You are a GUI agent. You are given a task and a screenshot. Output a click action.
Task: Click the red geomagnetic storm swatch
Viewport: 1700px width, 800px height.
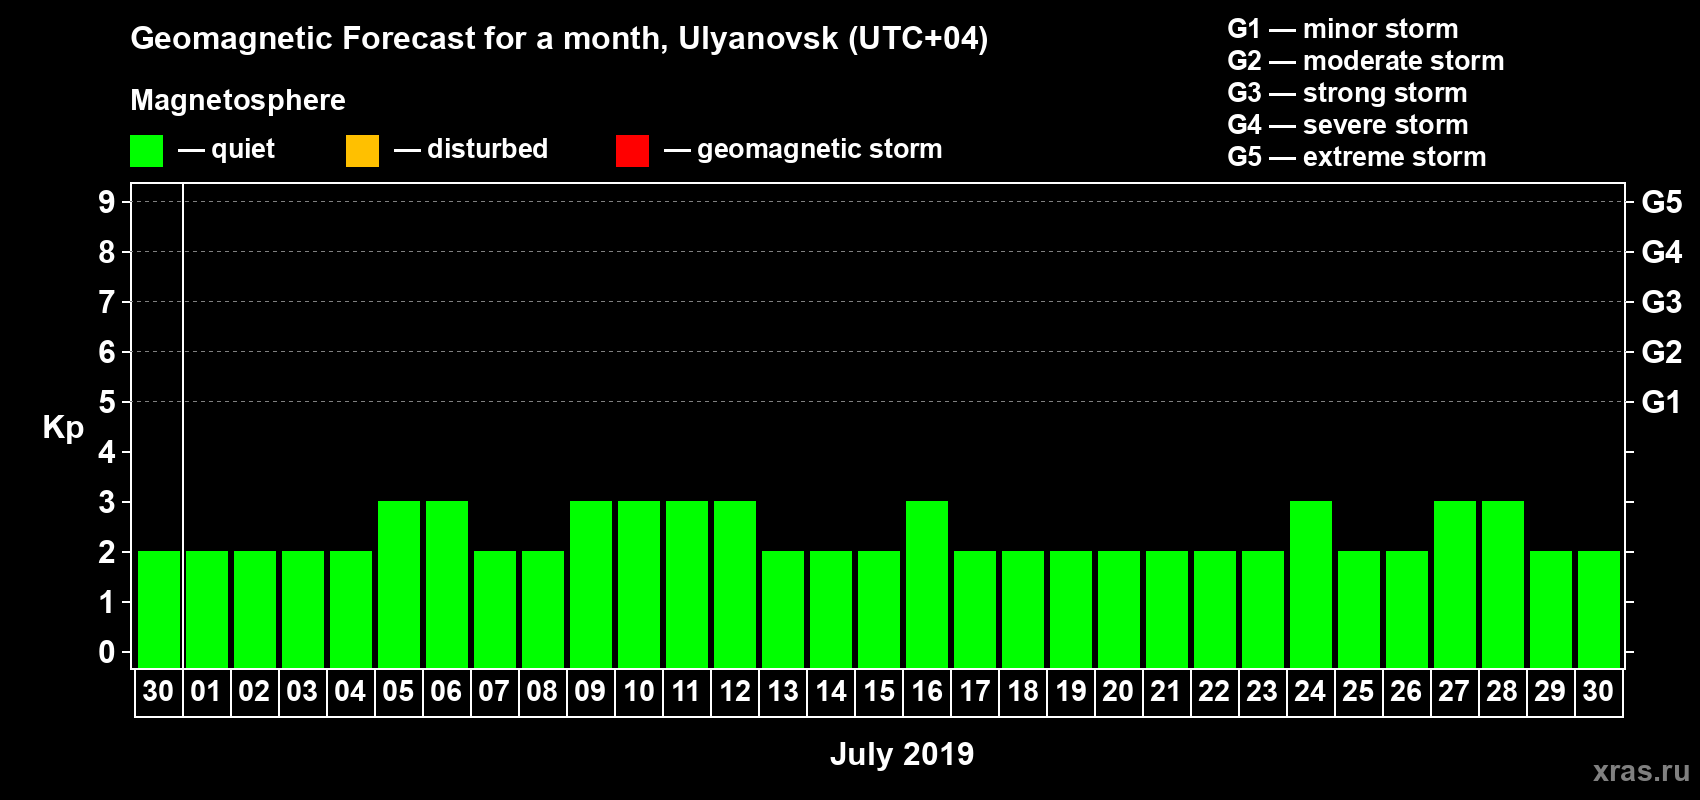tap(632, 151)
